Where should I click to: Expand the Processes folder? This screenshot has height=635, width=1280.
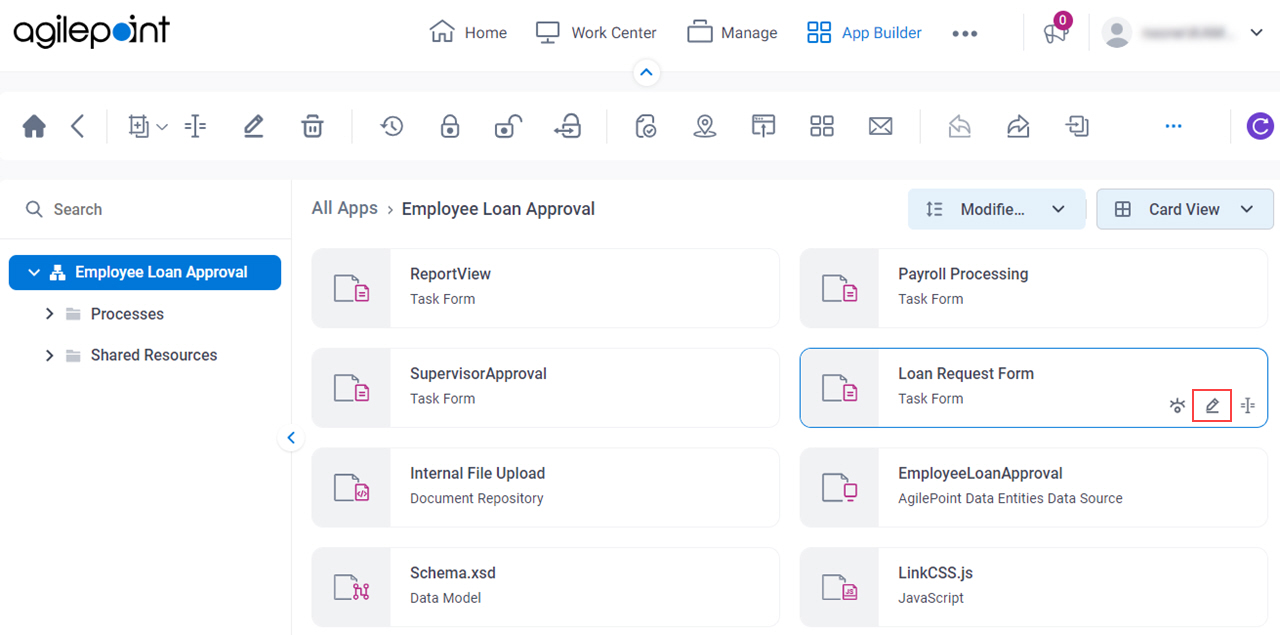(x=49, y=314)
